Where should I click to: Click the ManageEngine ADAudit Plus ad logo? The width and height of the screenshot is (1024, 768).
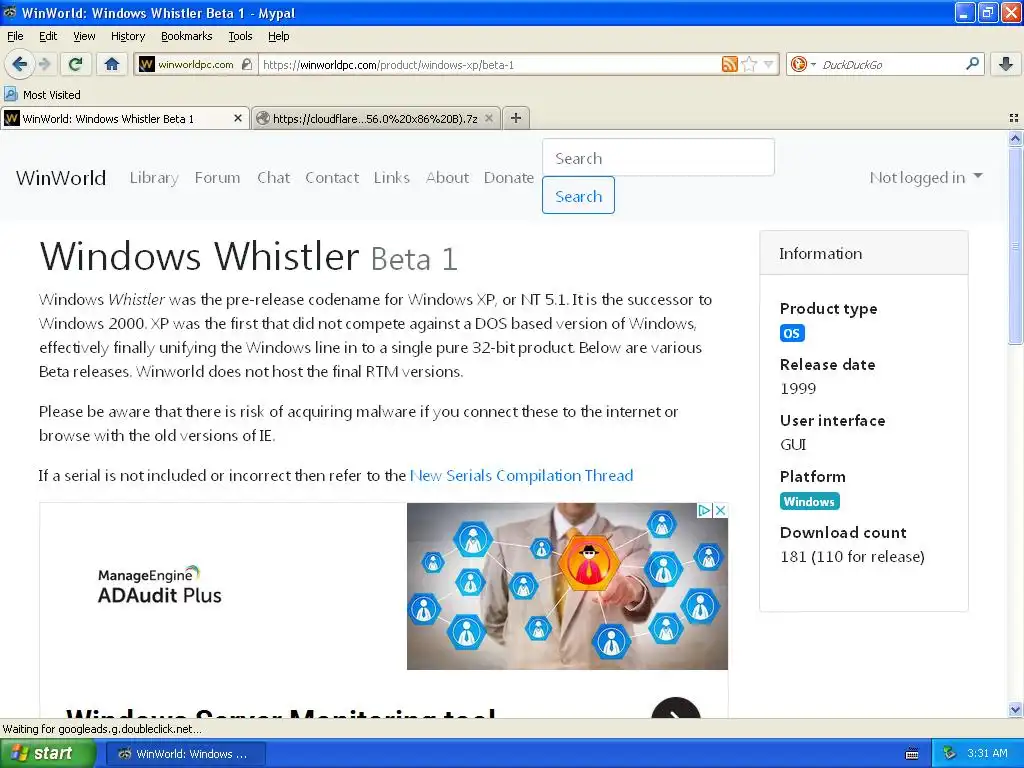tap(159, 585)
